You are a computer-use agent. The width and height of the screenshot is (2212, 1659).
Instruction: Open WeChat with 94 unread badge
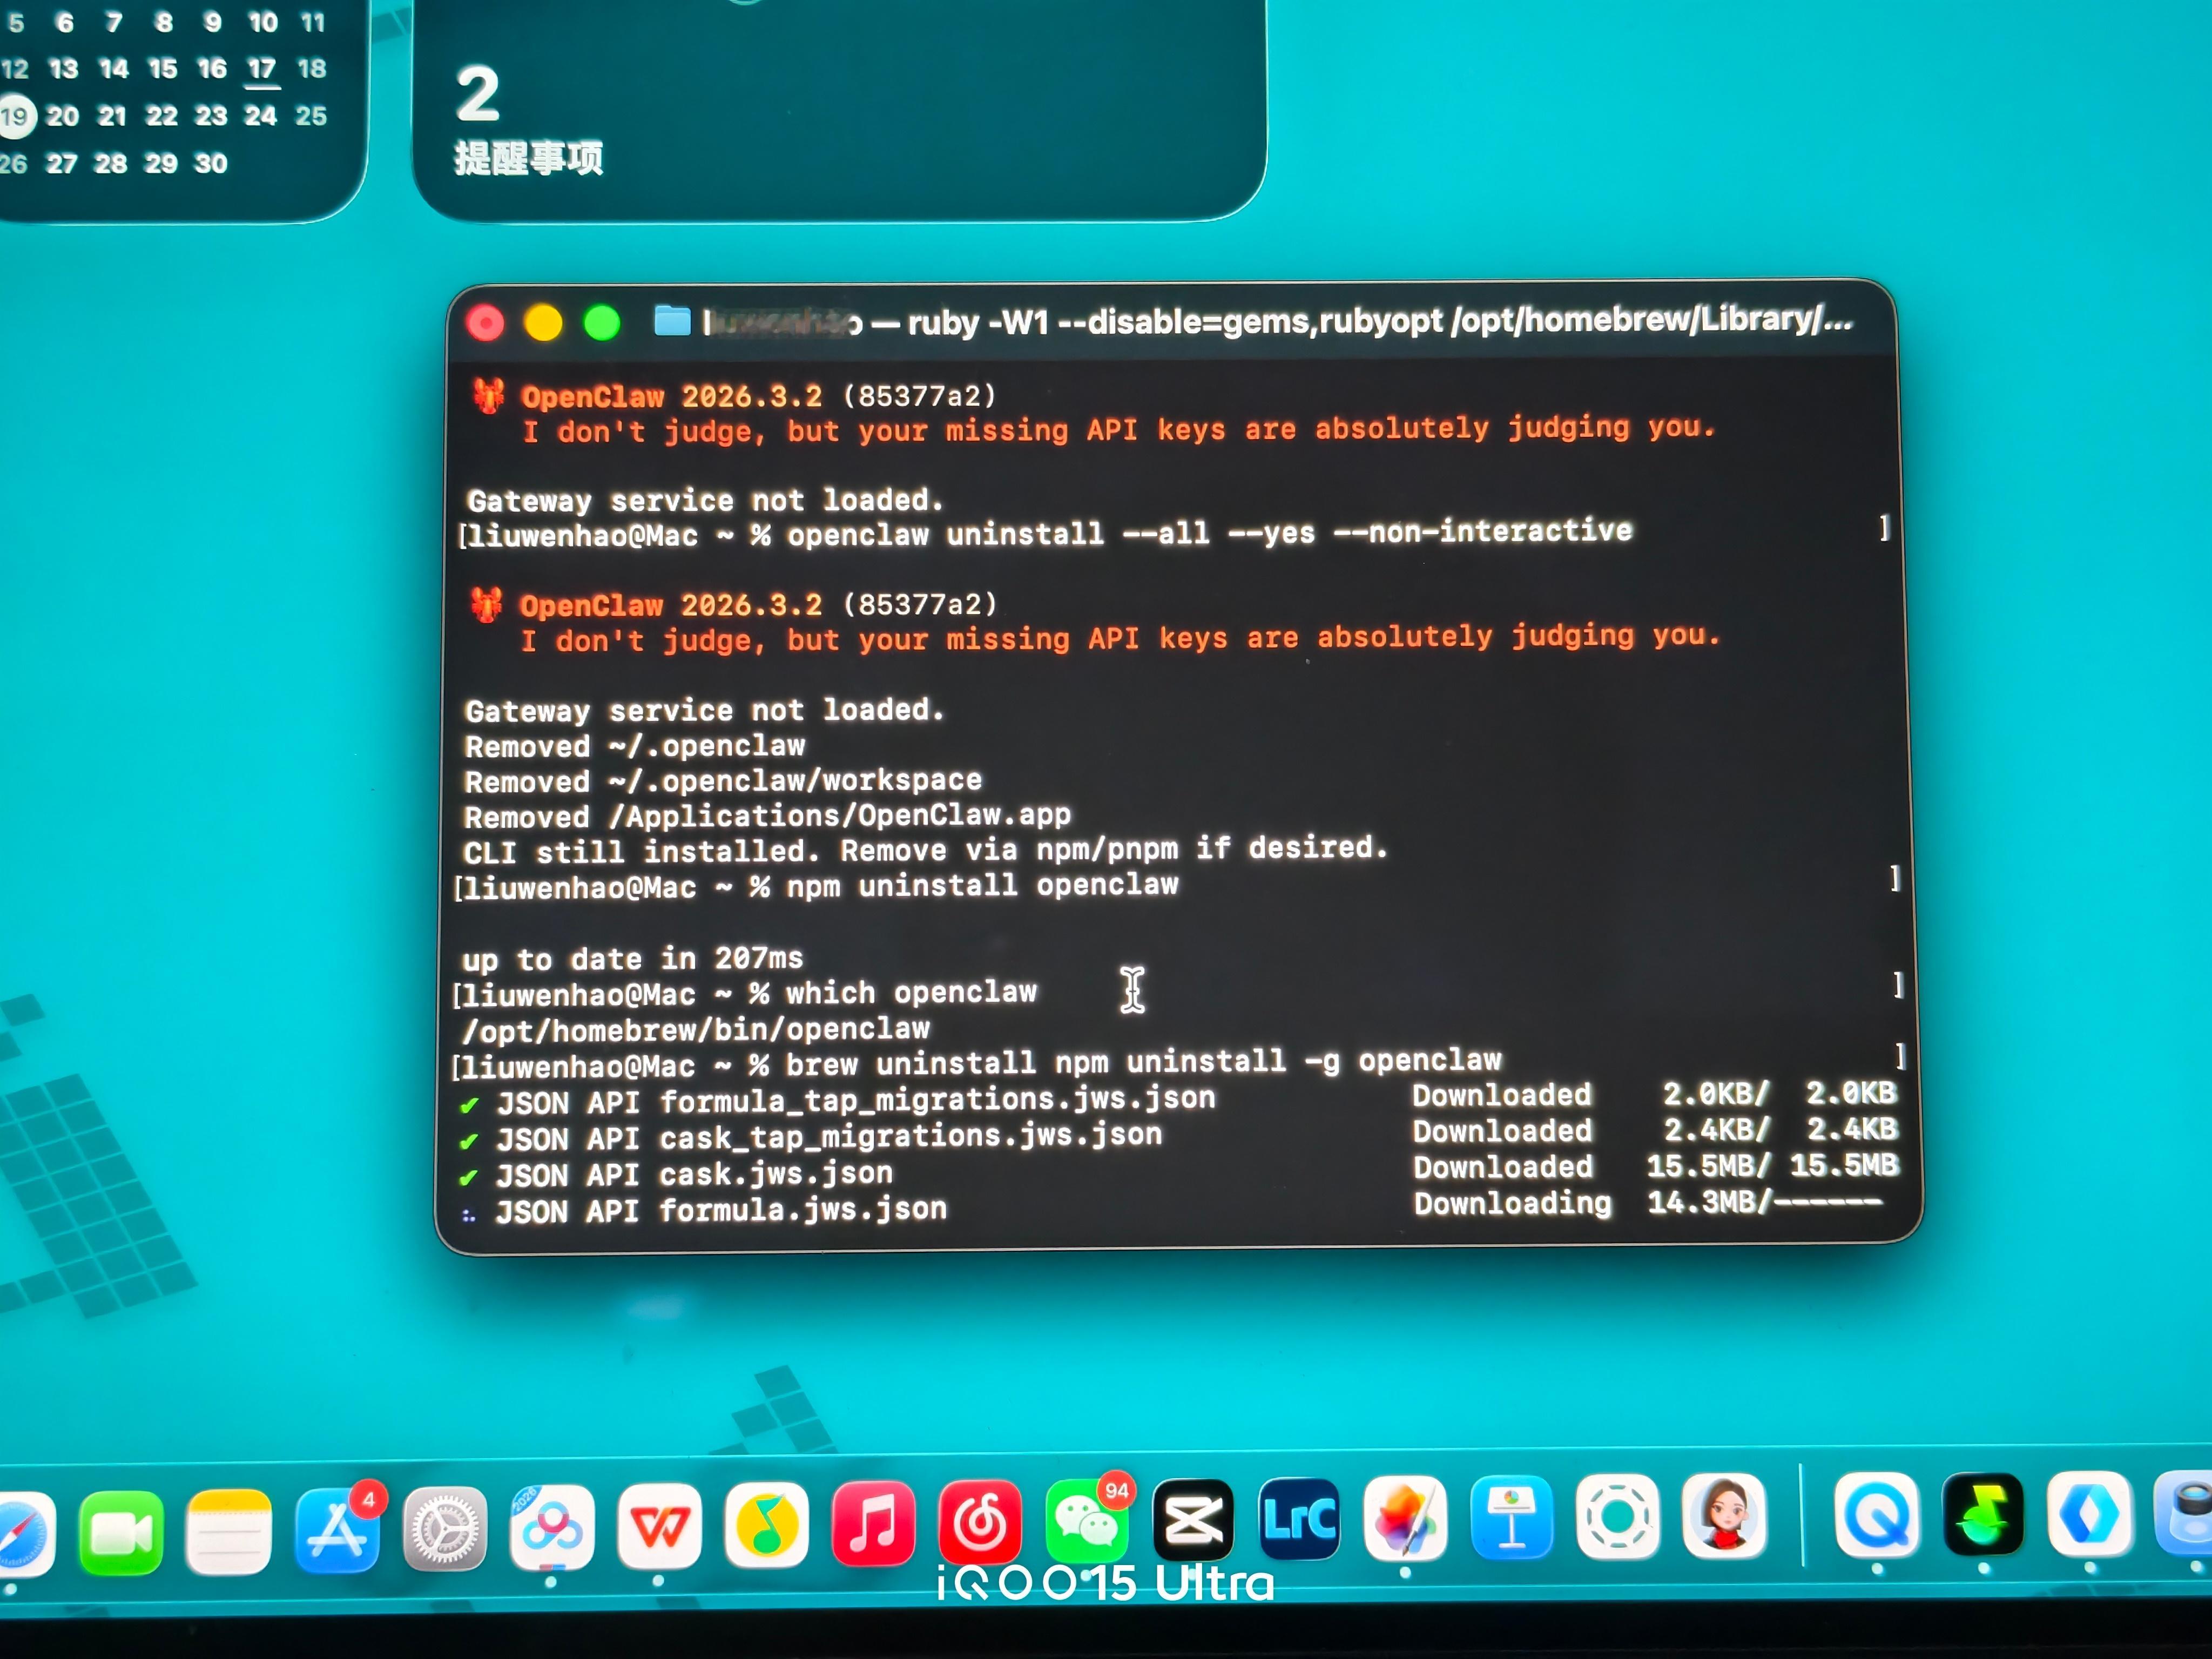(1086, 1522)
